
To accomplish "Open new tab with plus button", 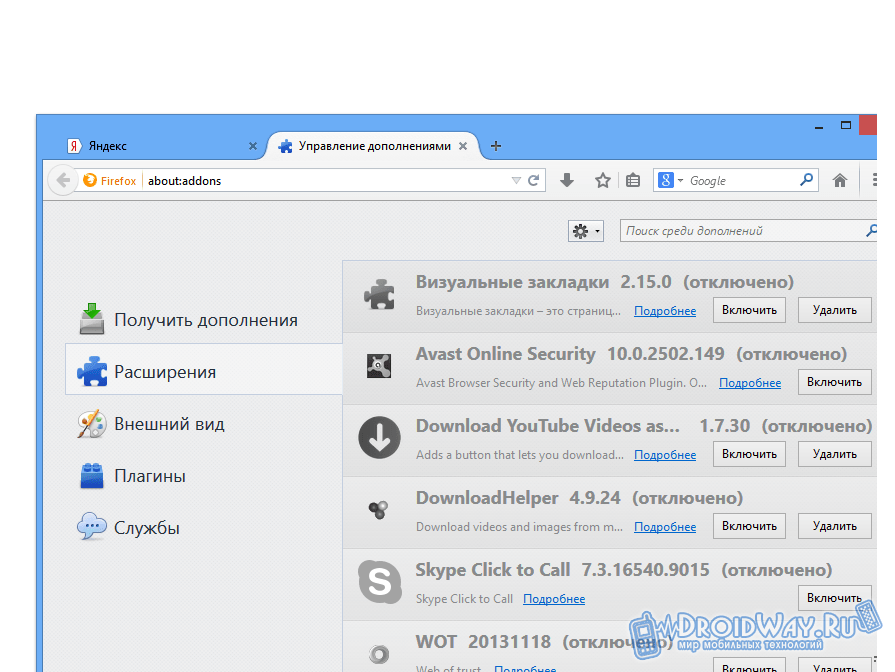I will point(496,146).
